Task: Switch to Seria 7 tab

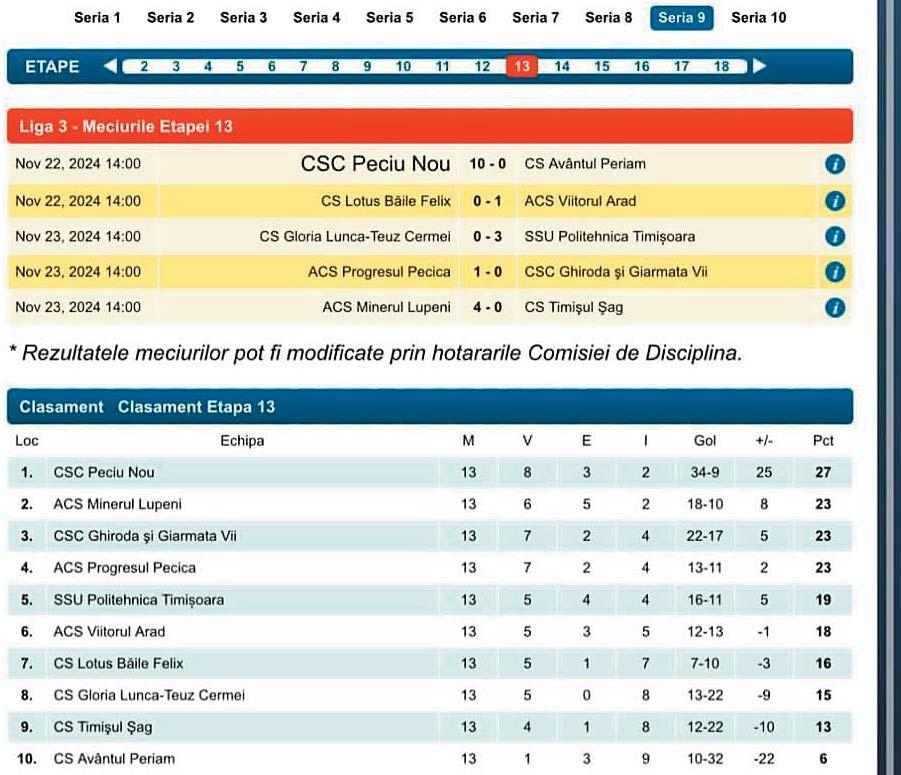Action: pyautogui.click(x=535, y=18)
